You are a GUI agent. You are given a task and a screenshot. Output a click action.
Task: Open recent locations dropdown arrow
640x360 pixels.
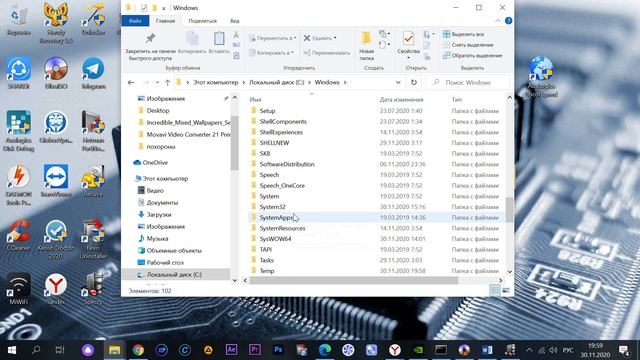click(157, 82)
